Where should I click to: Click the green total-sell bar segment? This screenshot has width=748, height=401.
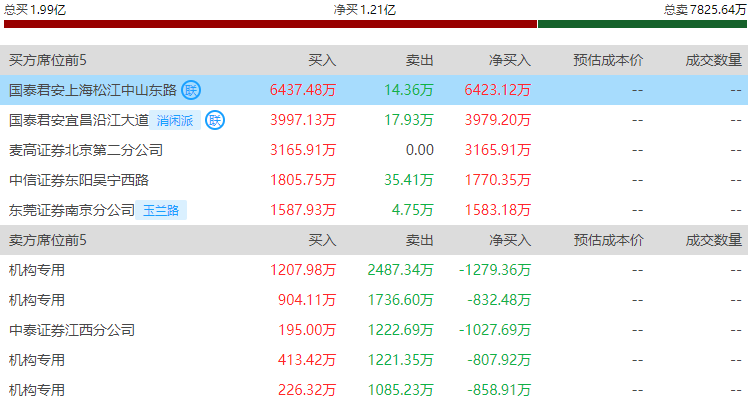pos(642,24)
